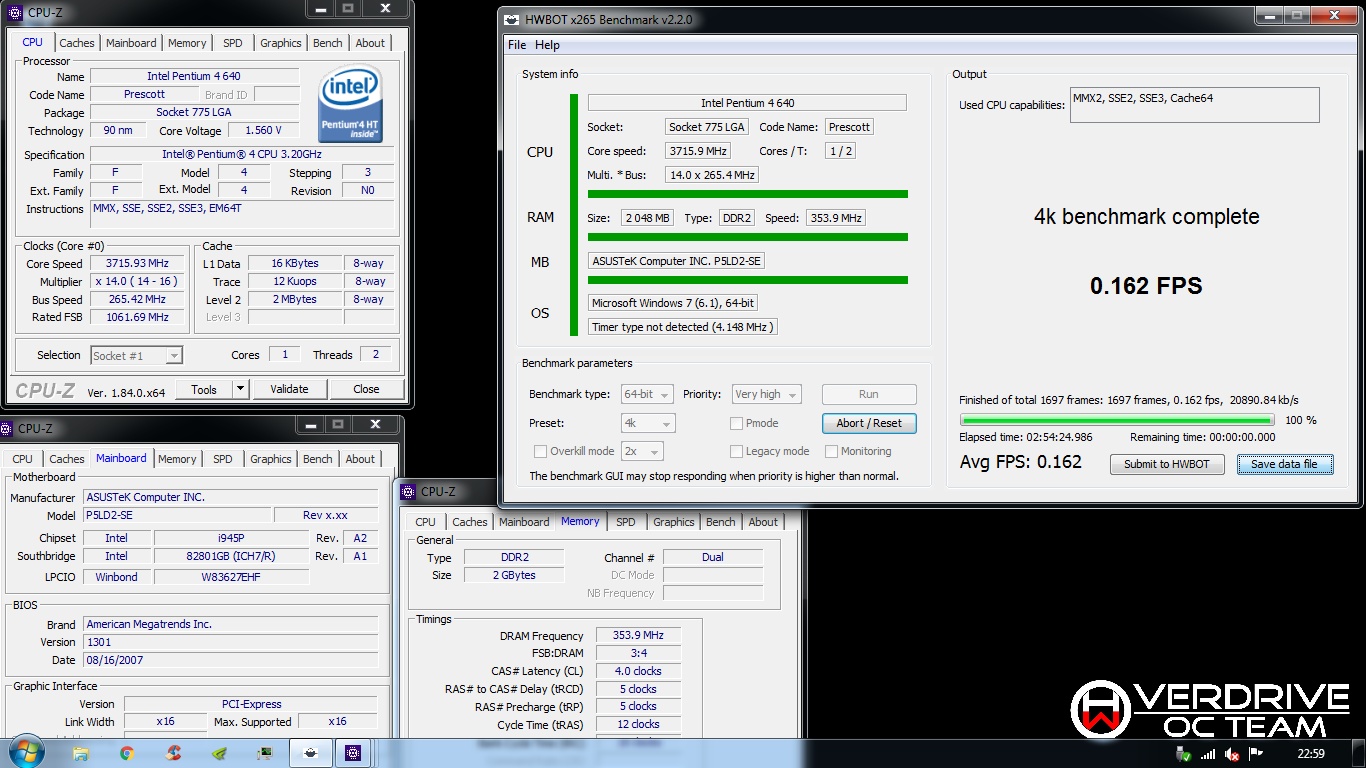The image size is (1366, 768).
Task: Open About tab in the Memory CPU-Z window
Action: [763, 522]
